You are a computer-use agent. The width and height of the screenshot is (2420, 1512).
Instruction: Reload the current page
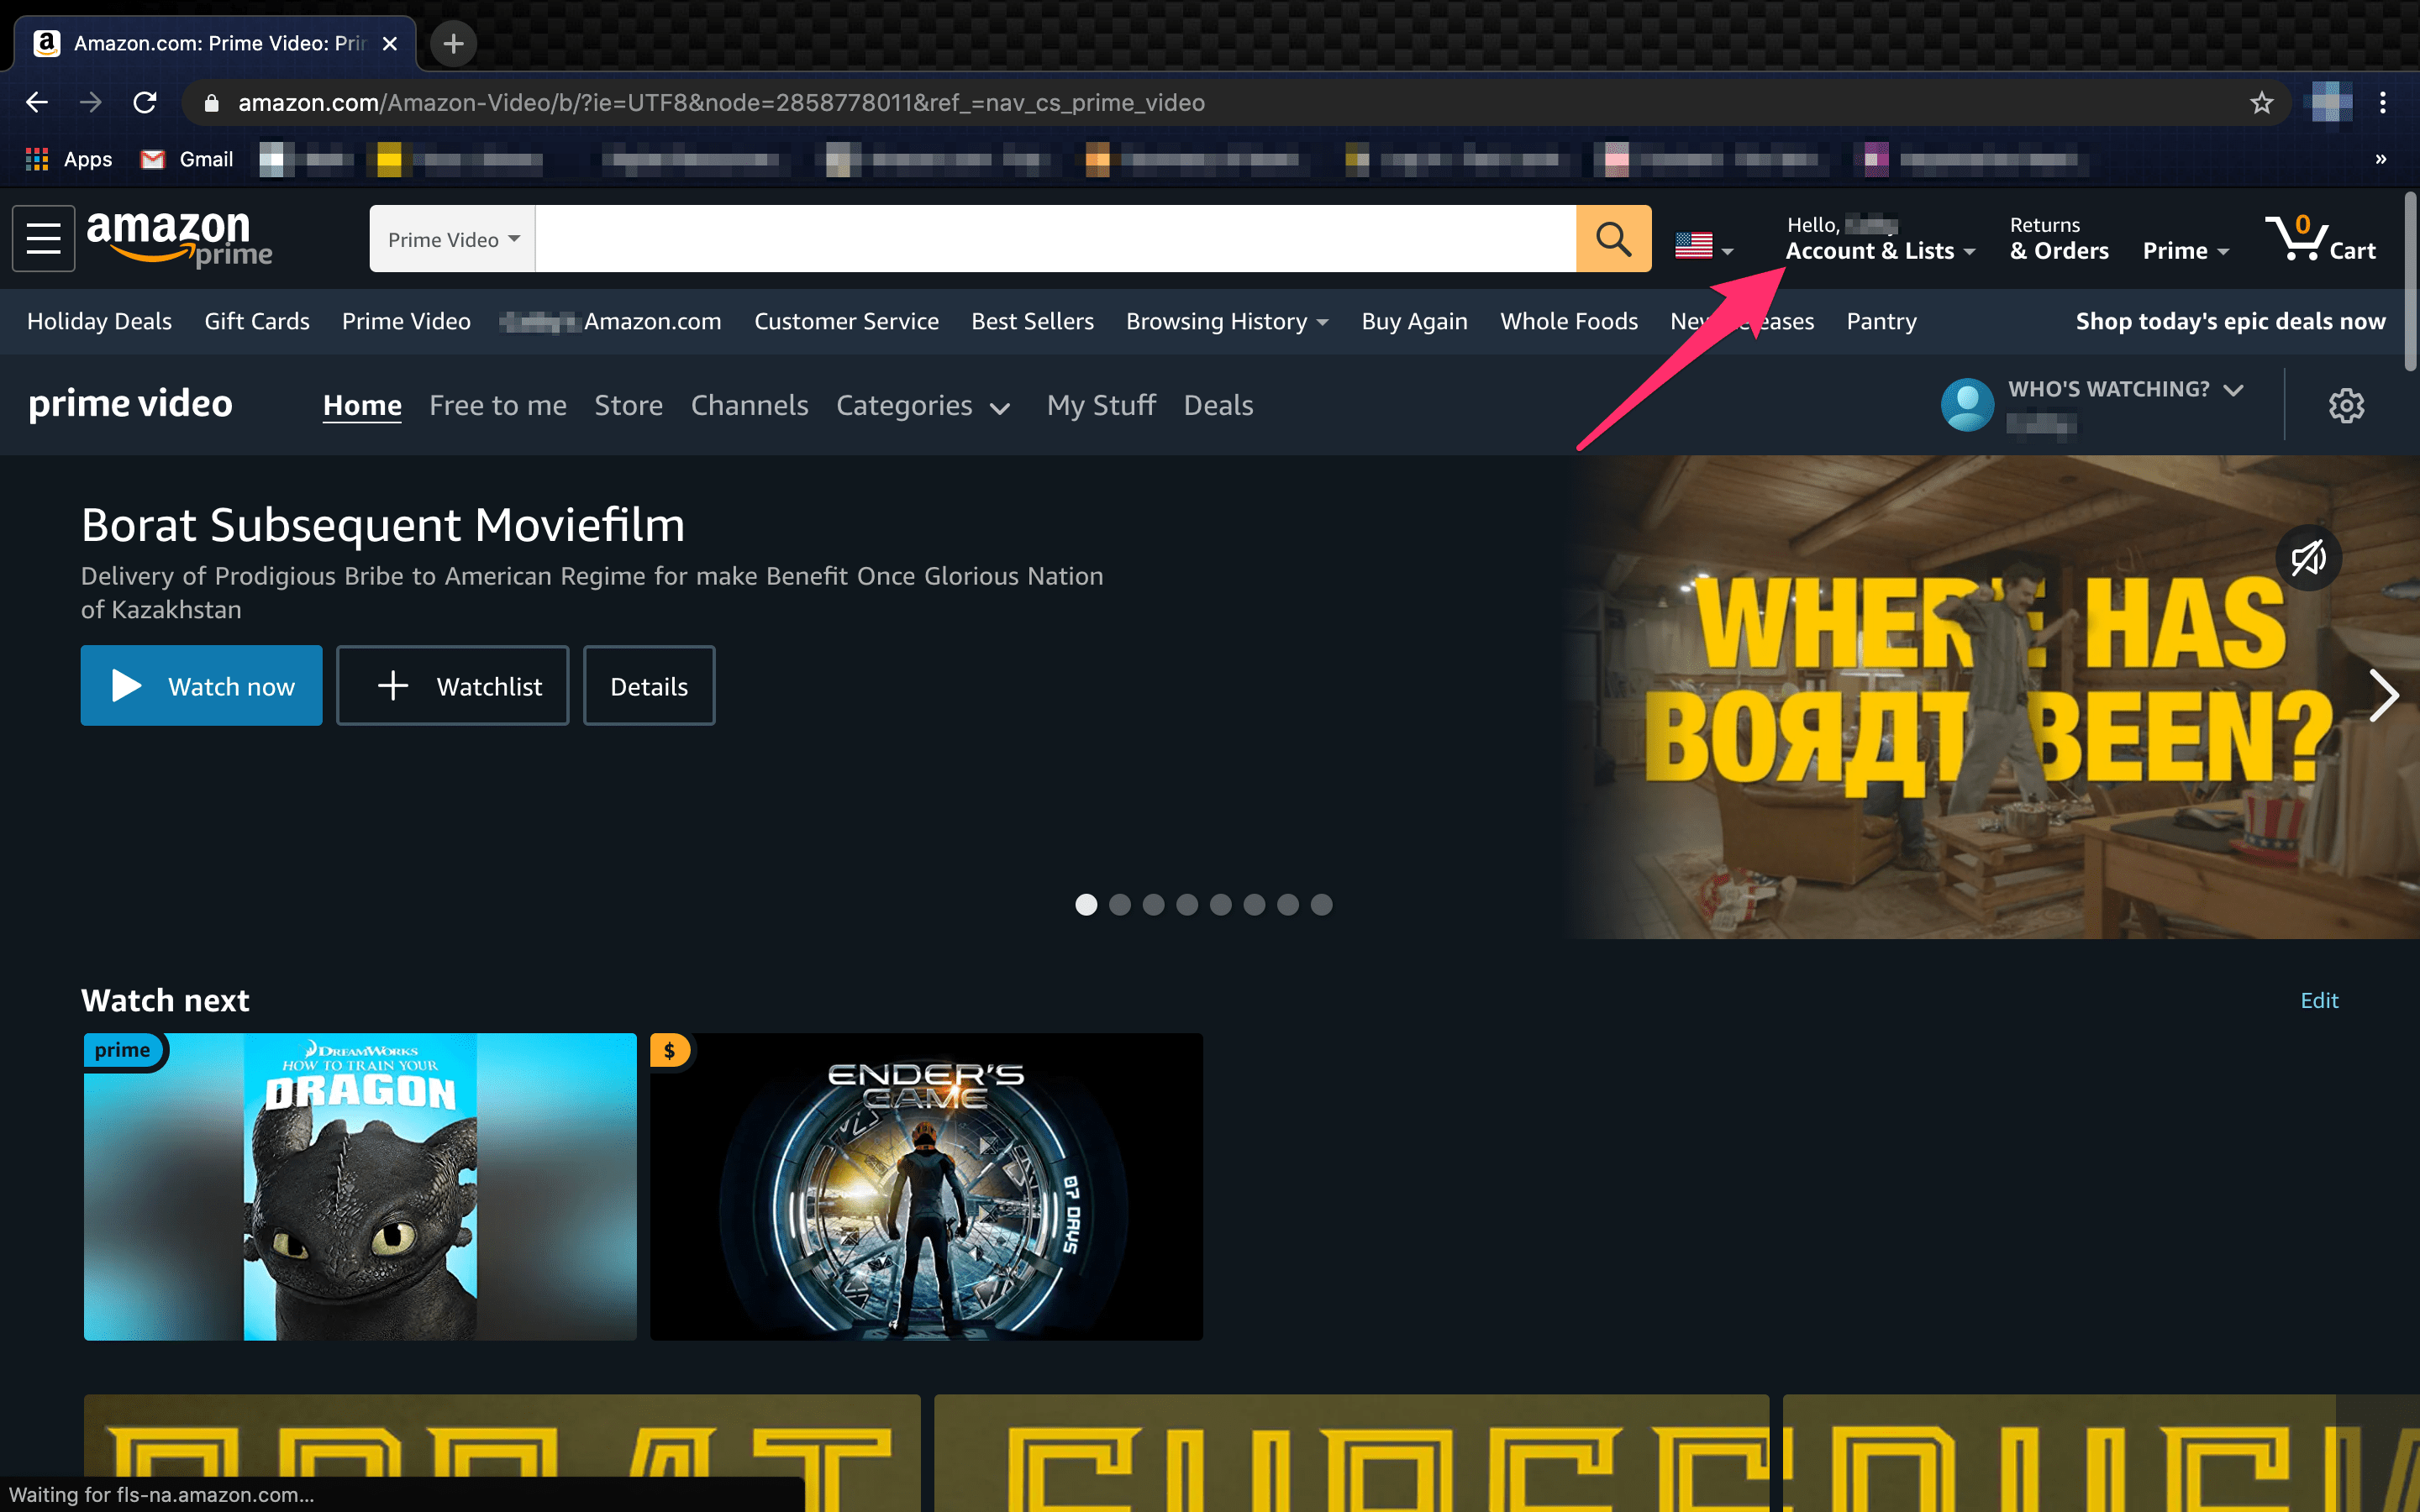(x=145, y=103)
